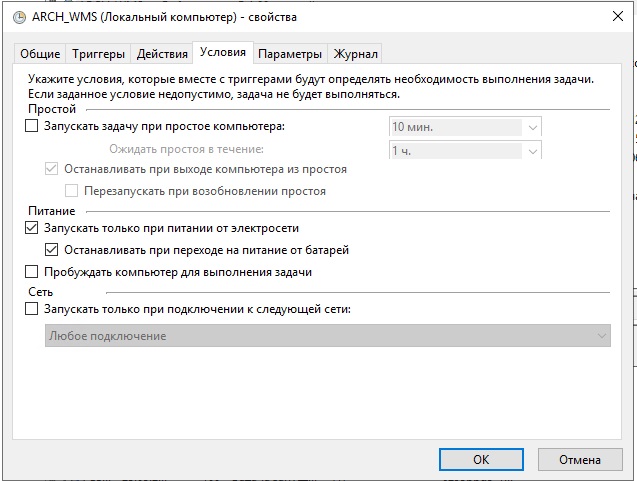
Task: Open the Параметры tab
Action: 291,54
